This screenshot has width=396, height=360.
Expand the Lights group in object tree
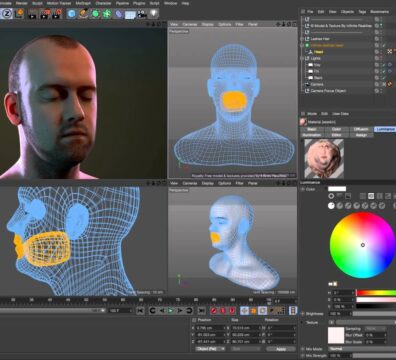[x=303, y=58]
